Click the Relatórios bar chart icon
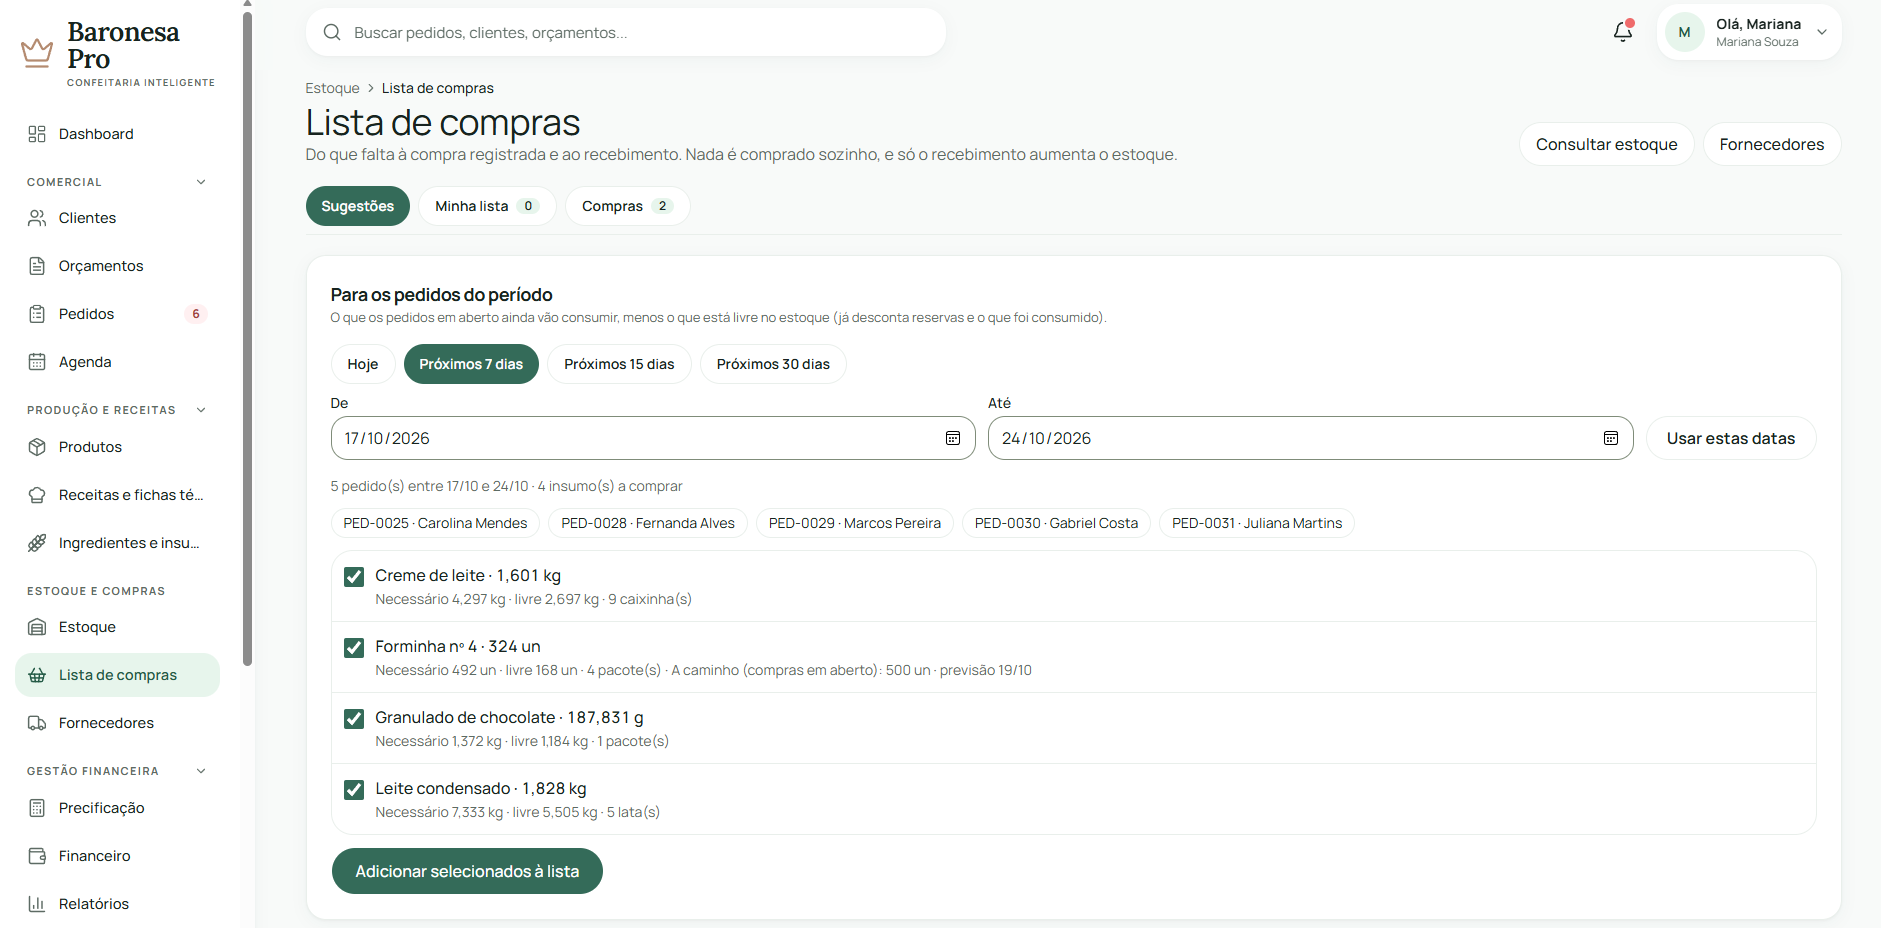 click(37, 904)
